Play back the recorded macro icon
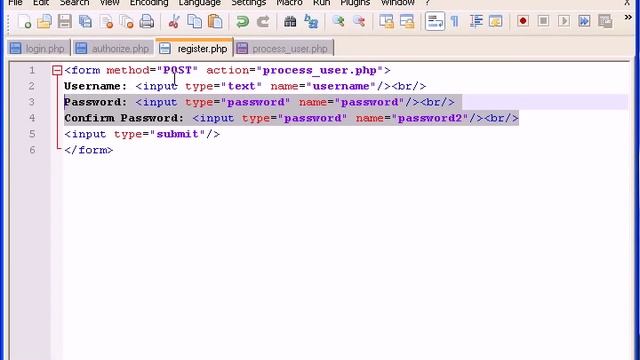This screenshot has width=640, height=360. 564,21
